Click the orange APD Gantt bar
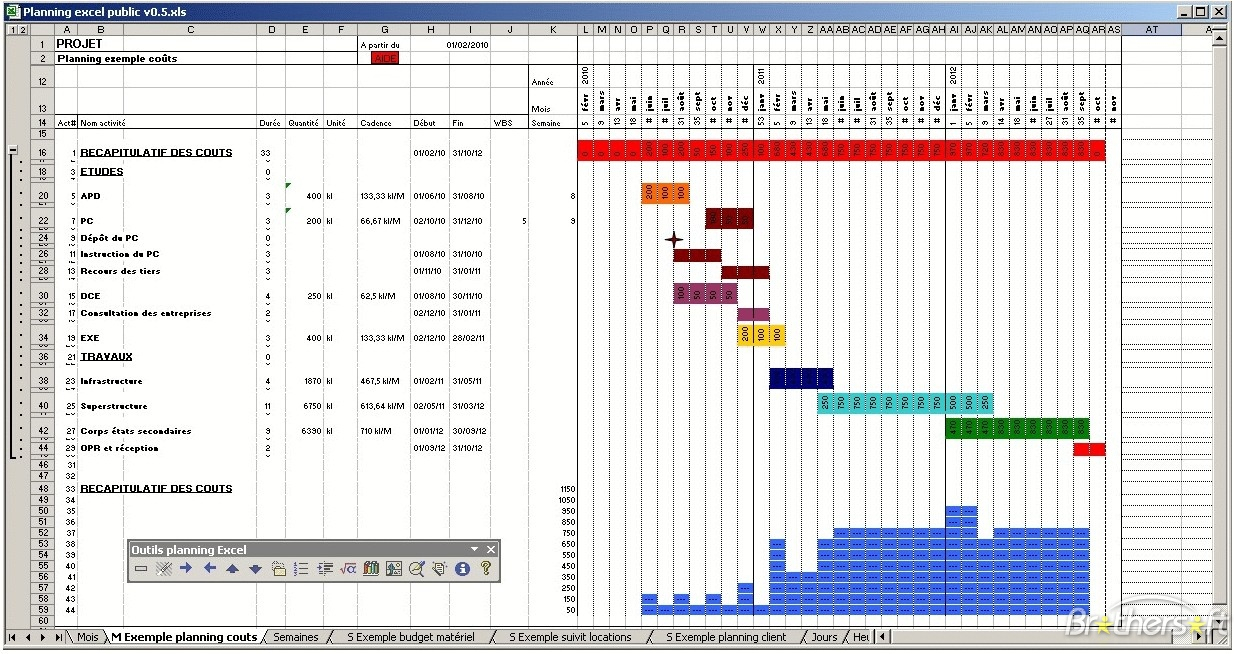This screenshot has width=1234, height=654. pyautogui.click(x=665, y=193)
